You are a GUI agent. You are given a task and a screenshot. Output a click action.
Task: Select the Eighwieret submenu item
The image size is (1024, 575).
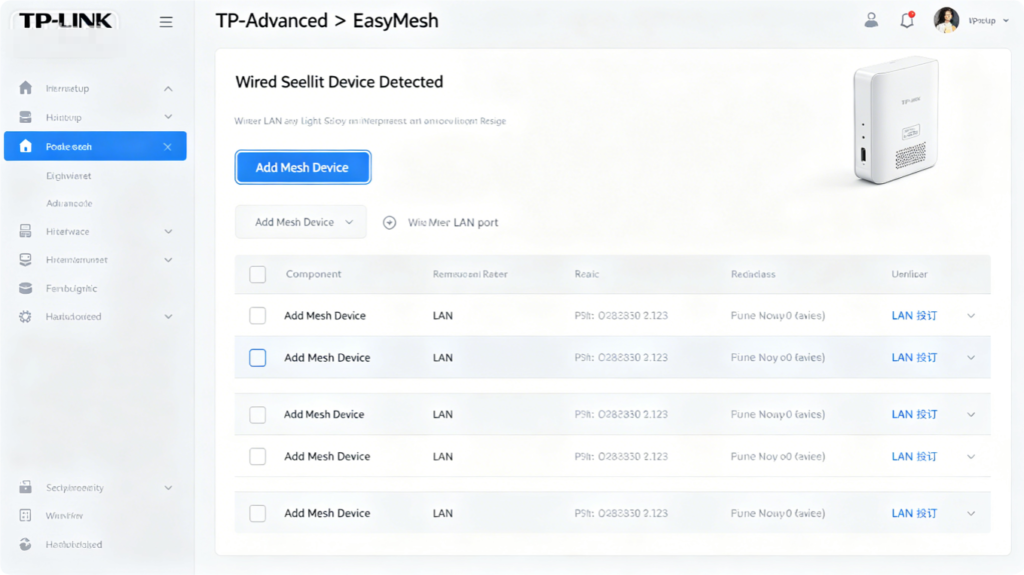pyautogui.click(x=69, y=176)
